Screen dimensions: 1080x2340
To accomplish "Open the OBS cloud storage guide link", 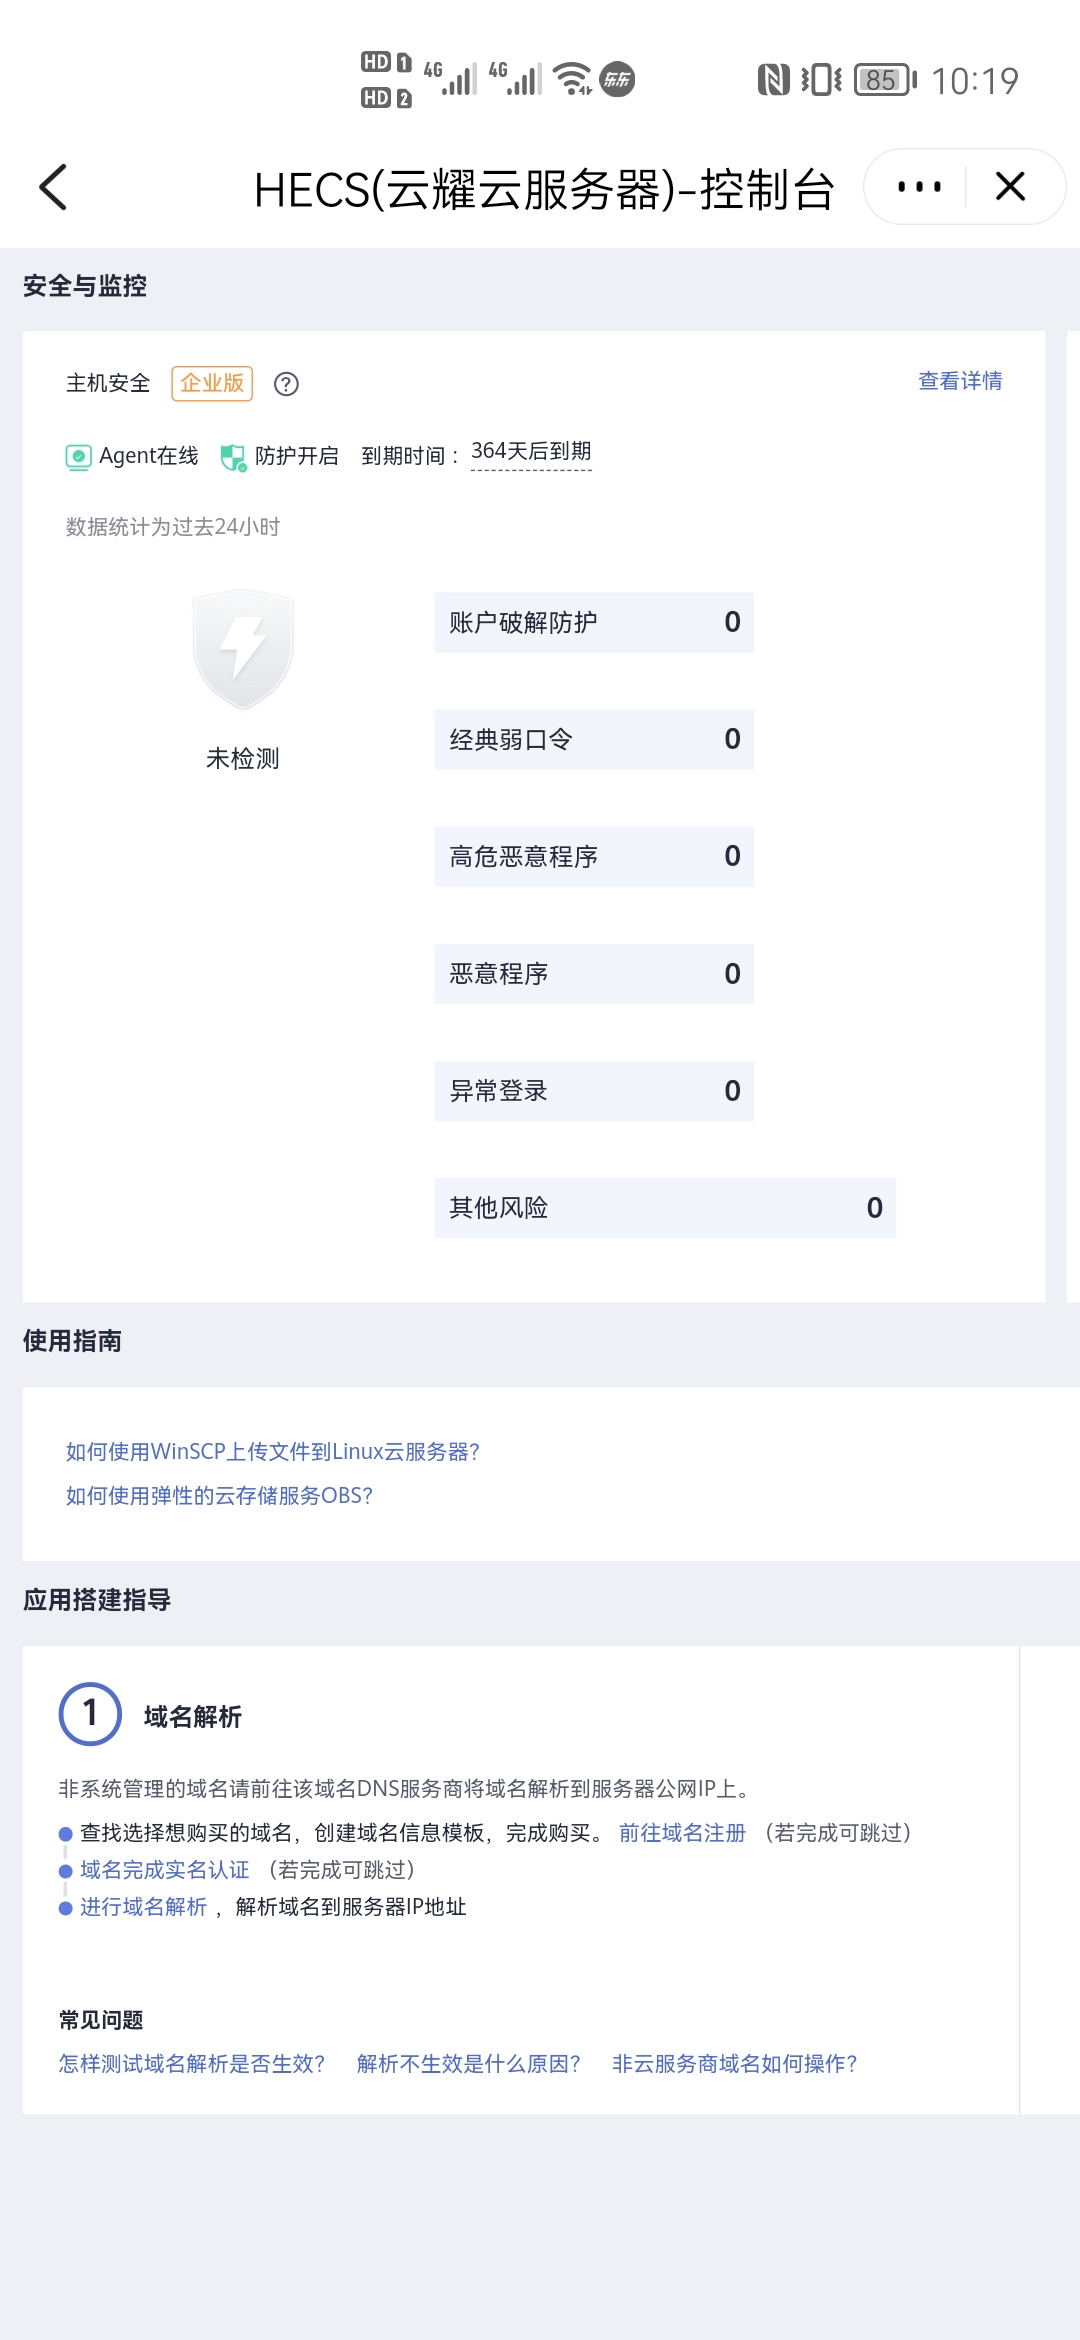I will [x=219, y=1496].
